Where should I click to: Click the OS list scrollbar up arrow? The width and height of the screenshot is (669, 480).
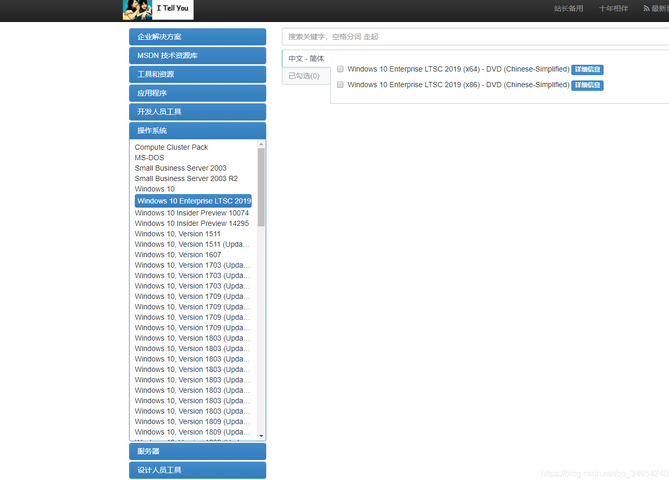click(261, 145)
